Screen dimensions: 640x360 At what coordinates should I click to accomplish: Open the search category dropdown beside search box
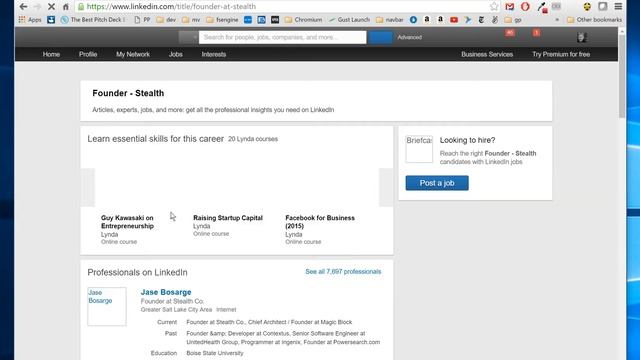point(188,37)
